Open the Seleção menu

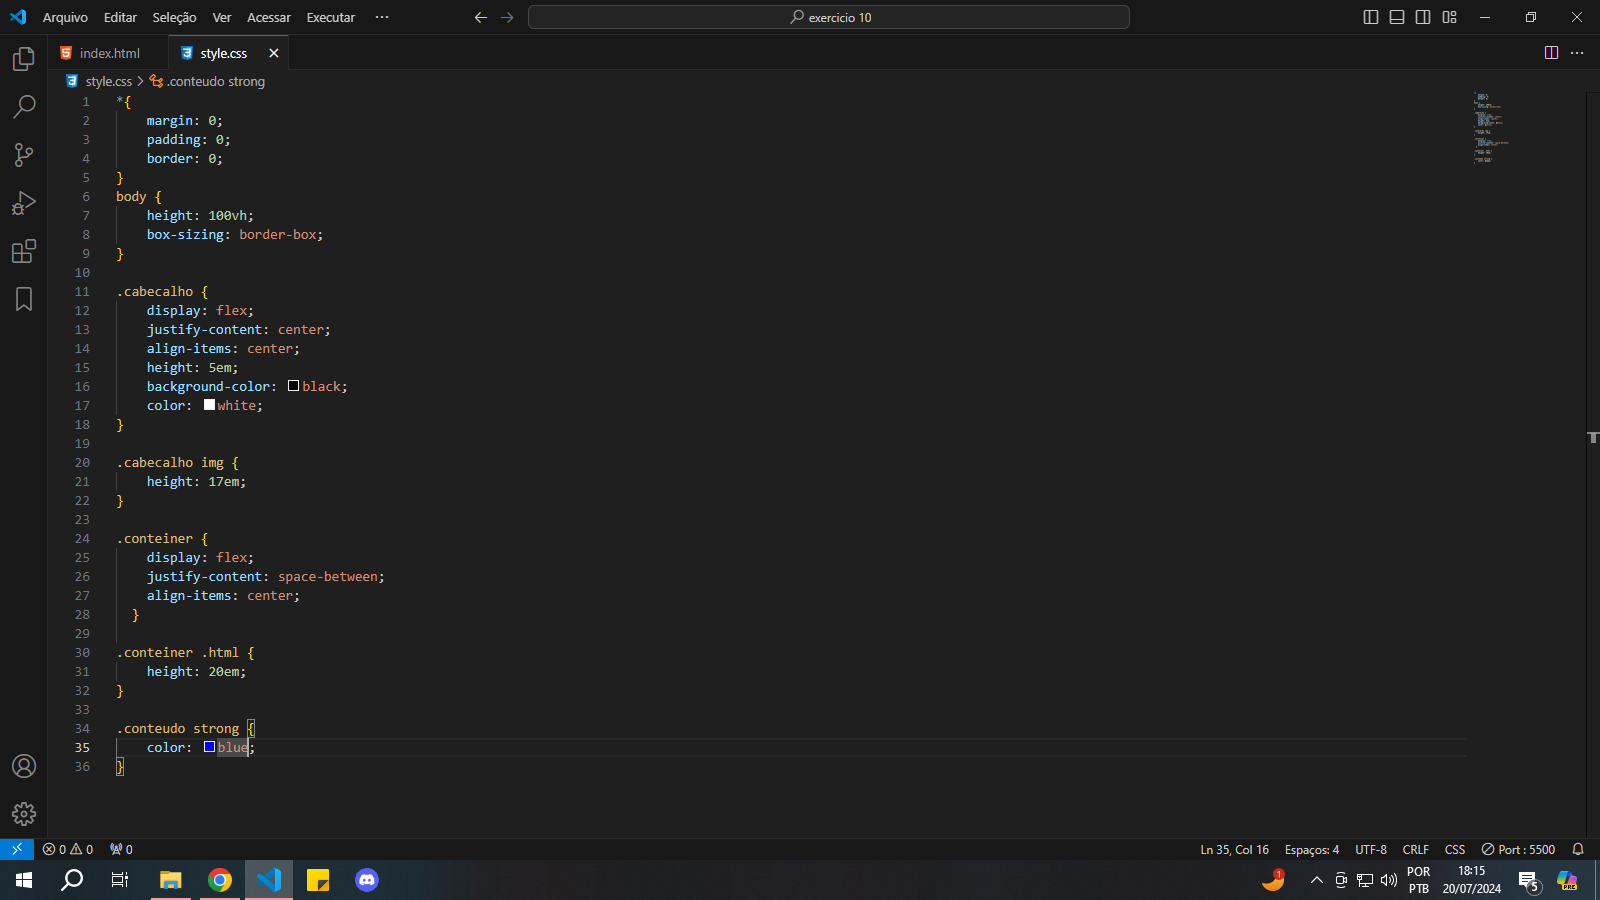174,17
